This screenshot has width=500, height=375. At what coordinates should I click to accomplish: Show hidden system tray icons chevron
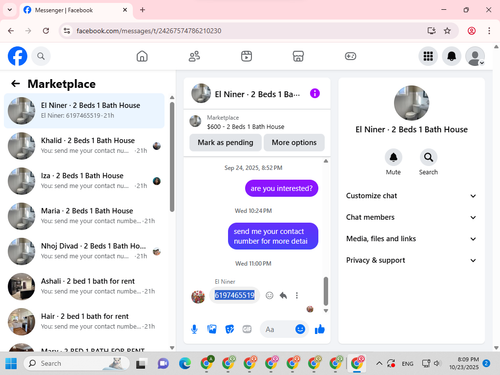(x=379, y=363)
